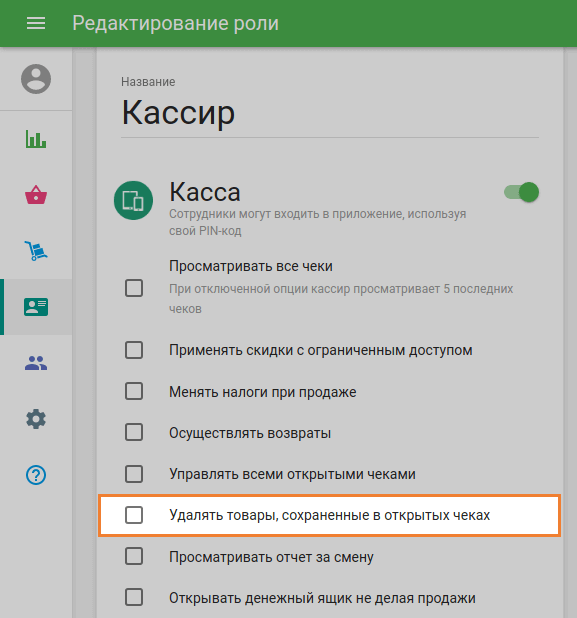Check the Просматривать все чеки checkbox
This screenshot has width=577, height=618.
(x=134, y=288)
